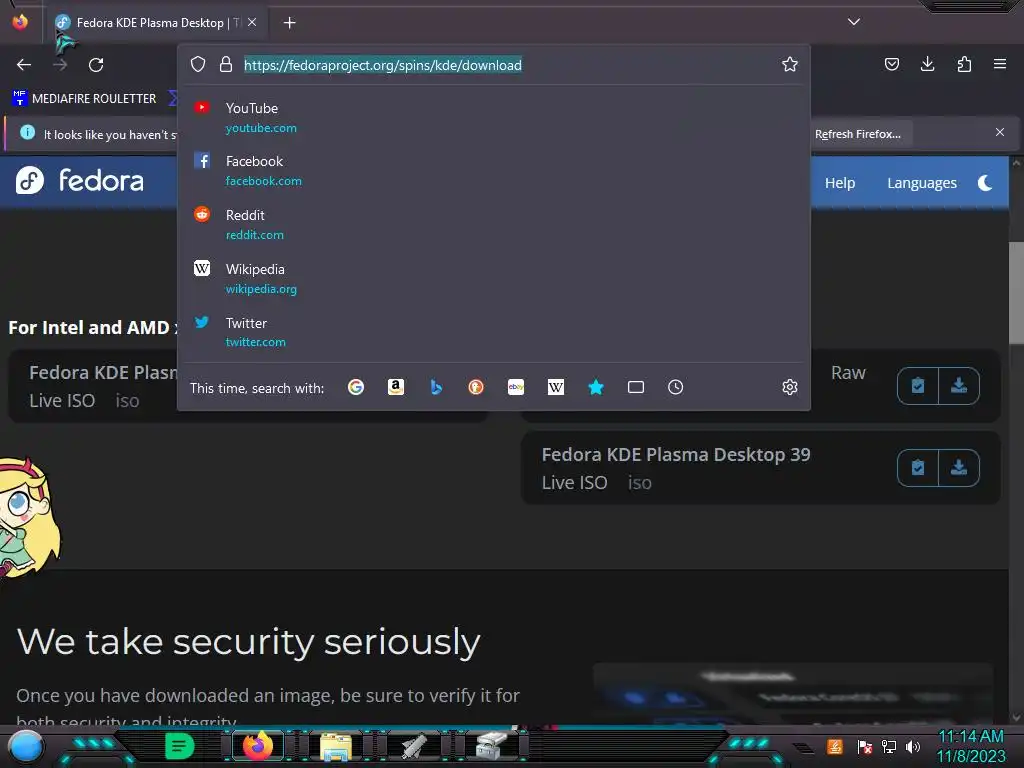
Task: Download the Raw image file
Action: pyautogui.click(x=959, y=386)
